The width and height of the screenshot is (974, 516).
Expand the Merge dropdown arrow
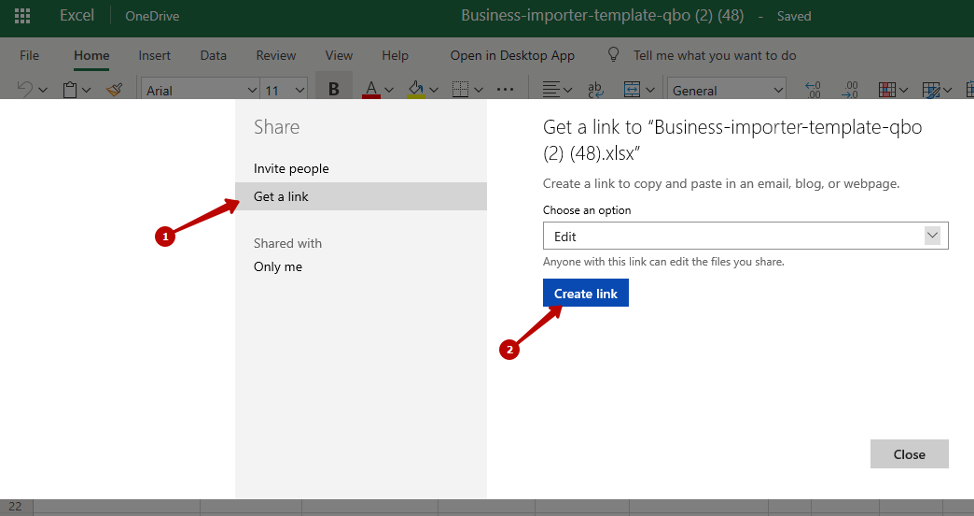pyautogui.click(x=650, y=90)
